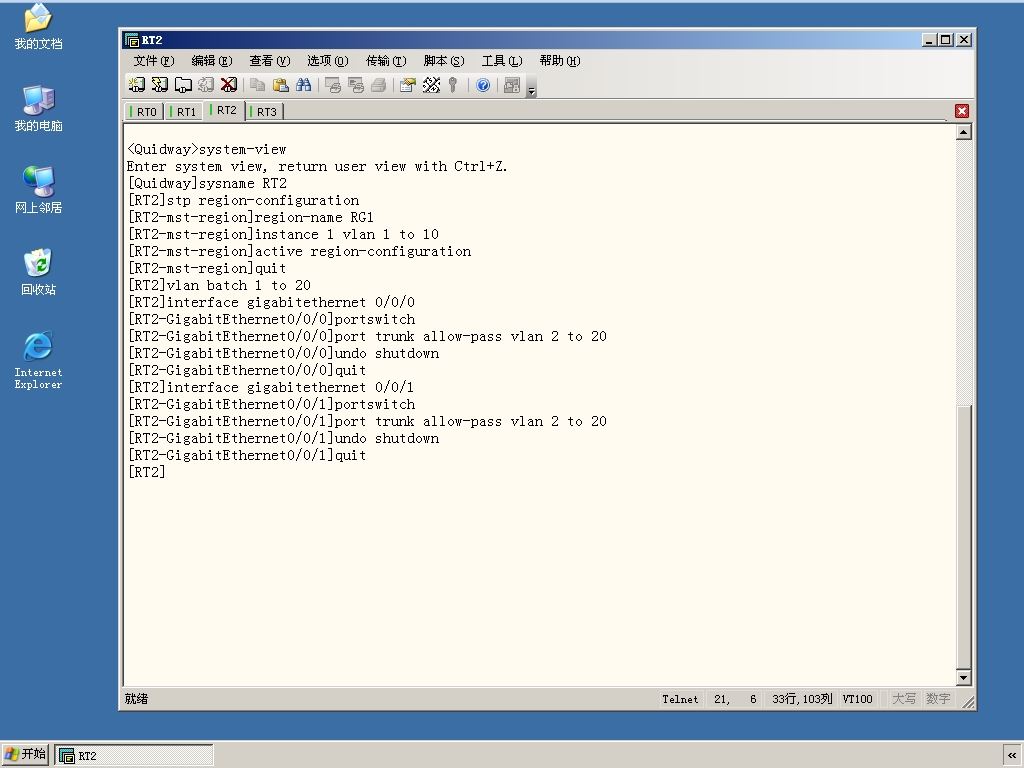Select the 网上邻居 desktop icon
Screen dimensions: 1024x768
point(39,191)
